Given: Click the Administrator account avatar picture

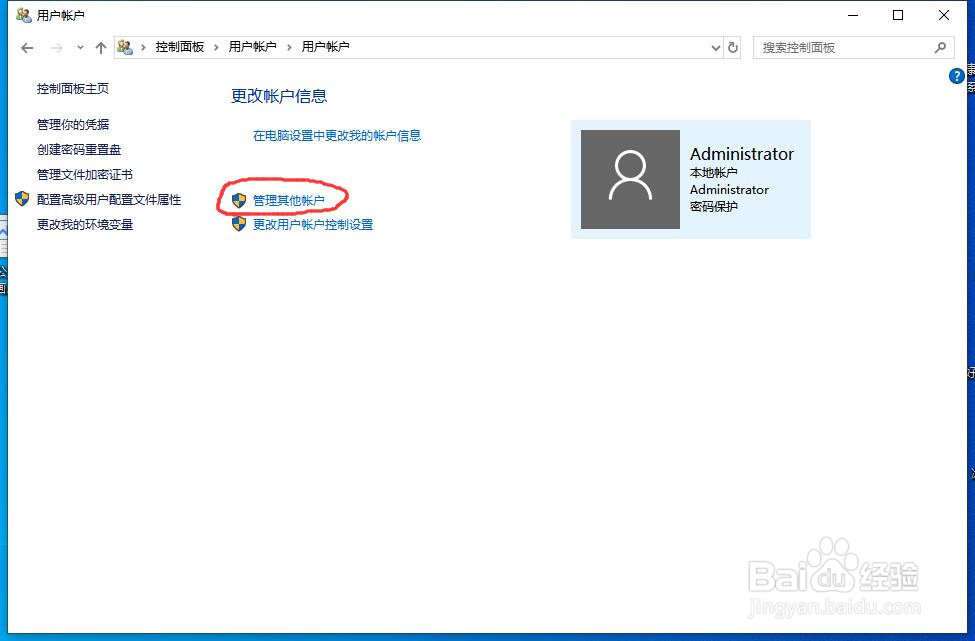Looking at the screenshot, I should tap(629, 179).
